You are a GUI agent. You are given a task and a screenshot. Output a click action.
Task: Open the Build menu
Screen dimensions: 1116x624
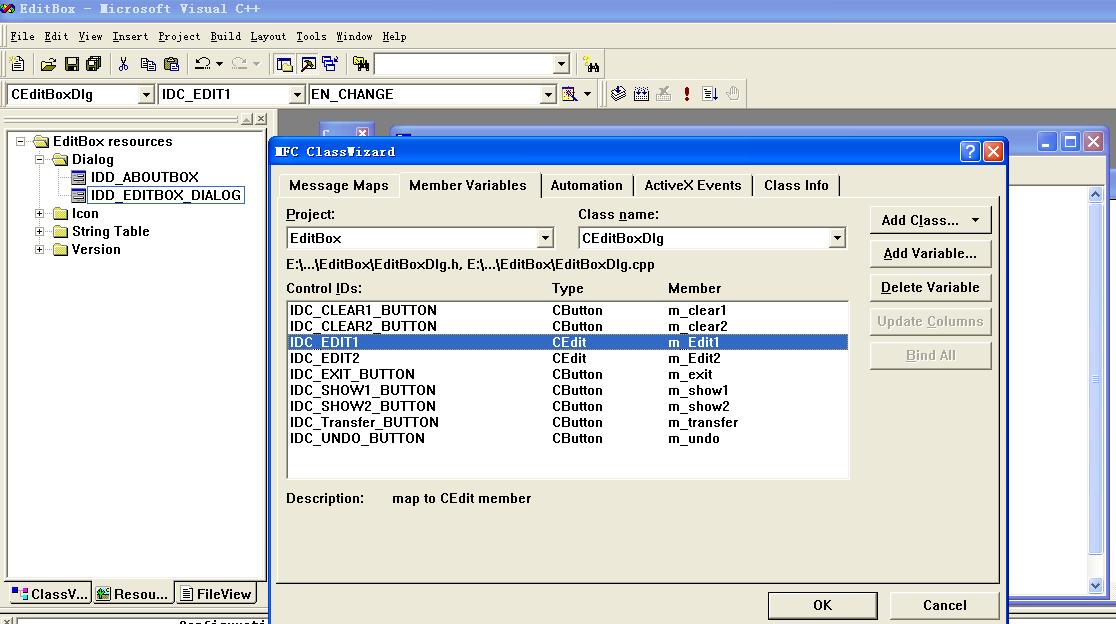[x=225, y=36]
